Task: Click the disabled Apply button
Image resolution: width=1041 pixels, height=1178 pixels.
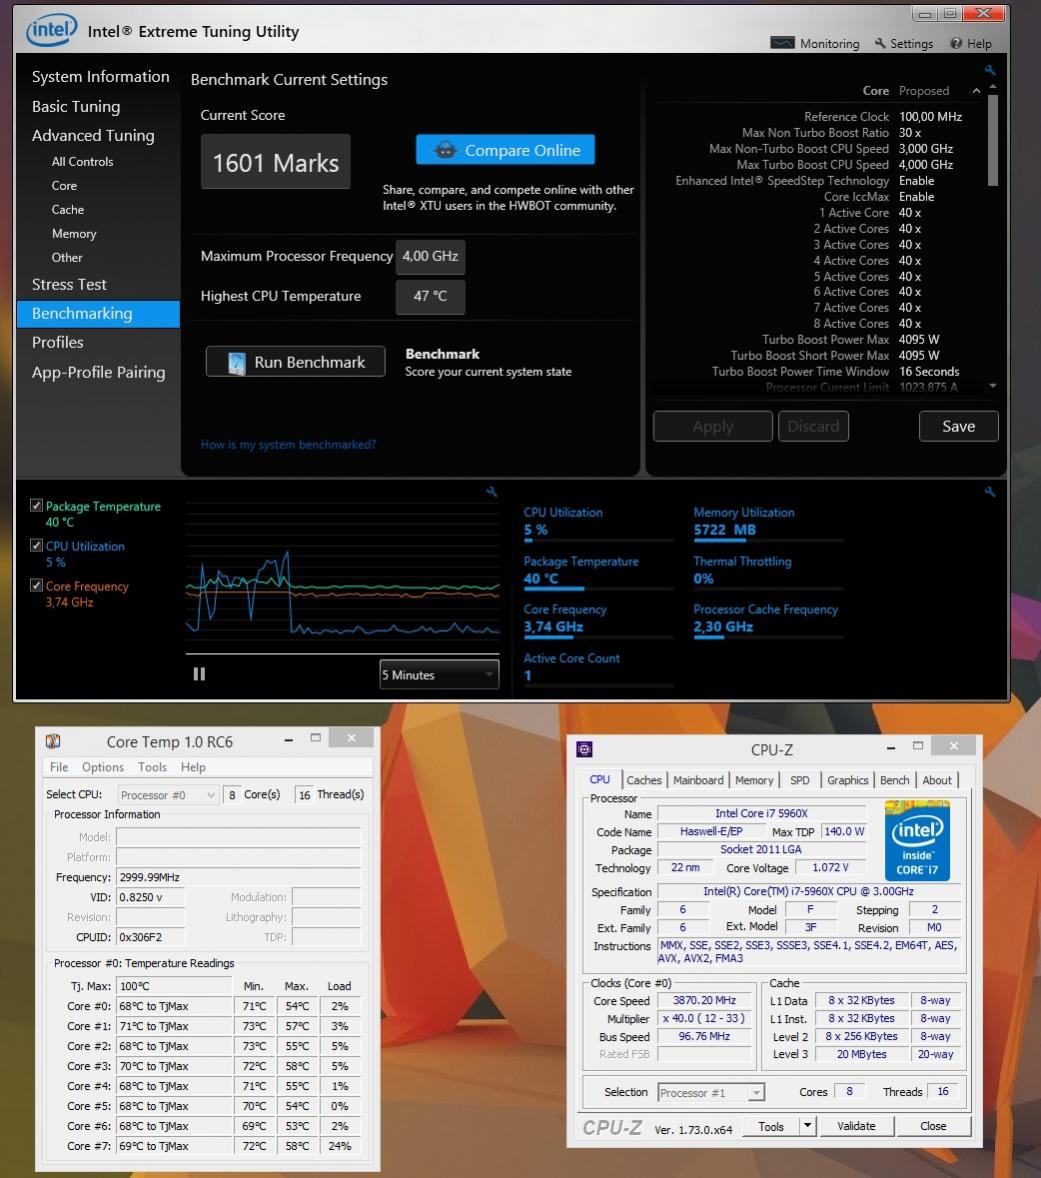Action: [x=713, y=426]
